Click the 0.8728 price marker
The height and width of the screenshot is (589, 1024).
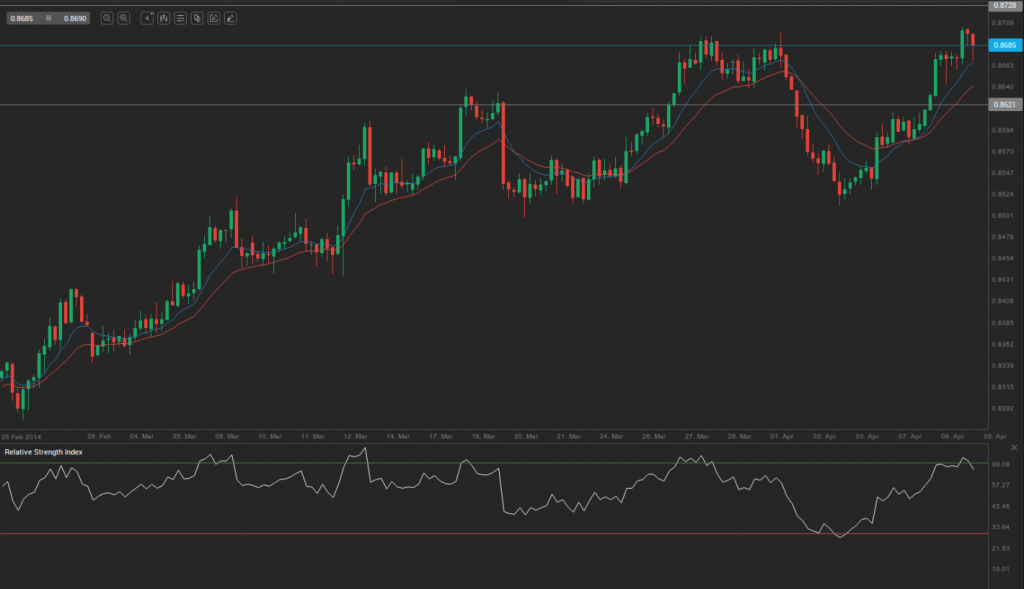coord(1007,5)
